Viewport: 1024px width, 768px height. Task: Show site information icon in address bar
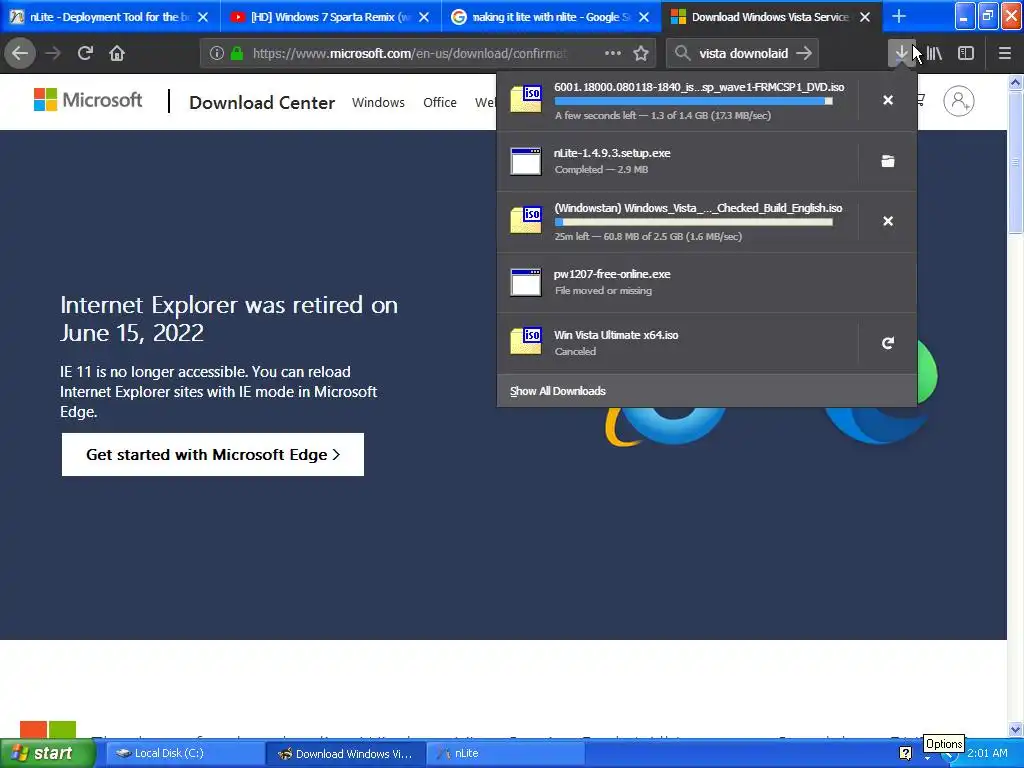(217, 54)
